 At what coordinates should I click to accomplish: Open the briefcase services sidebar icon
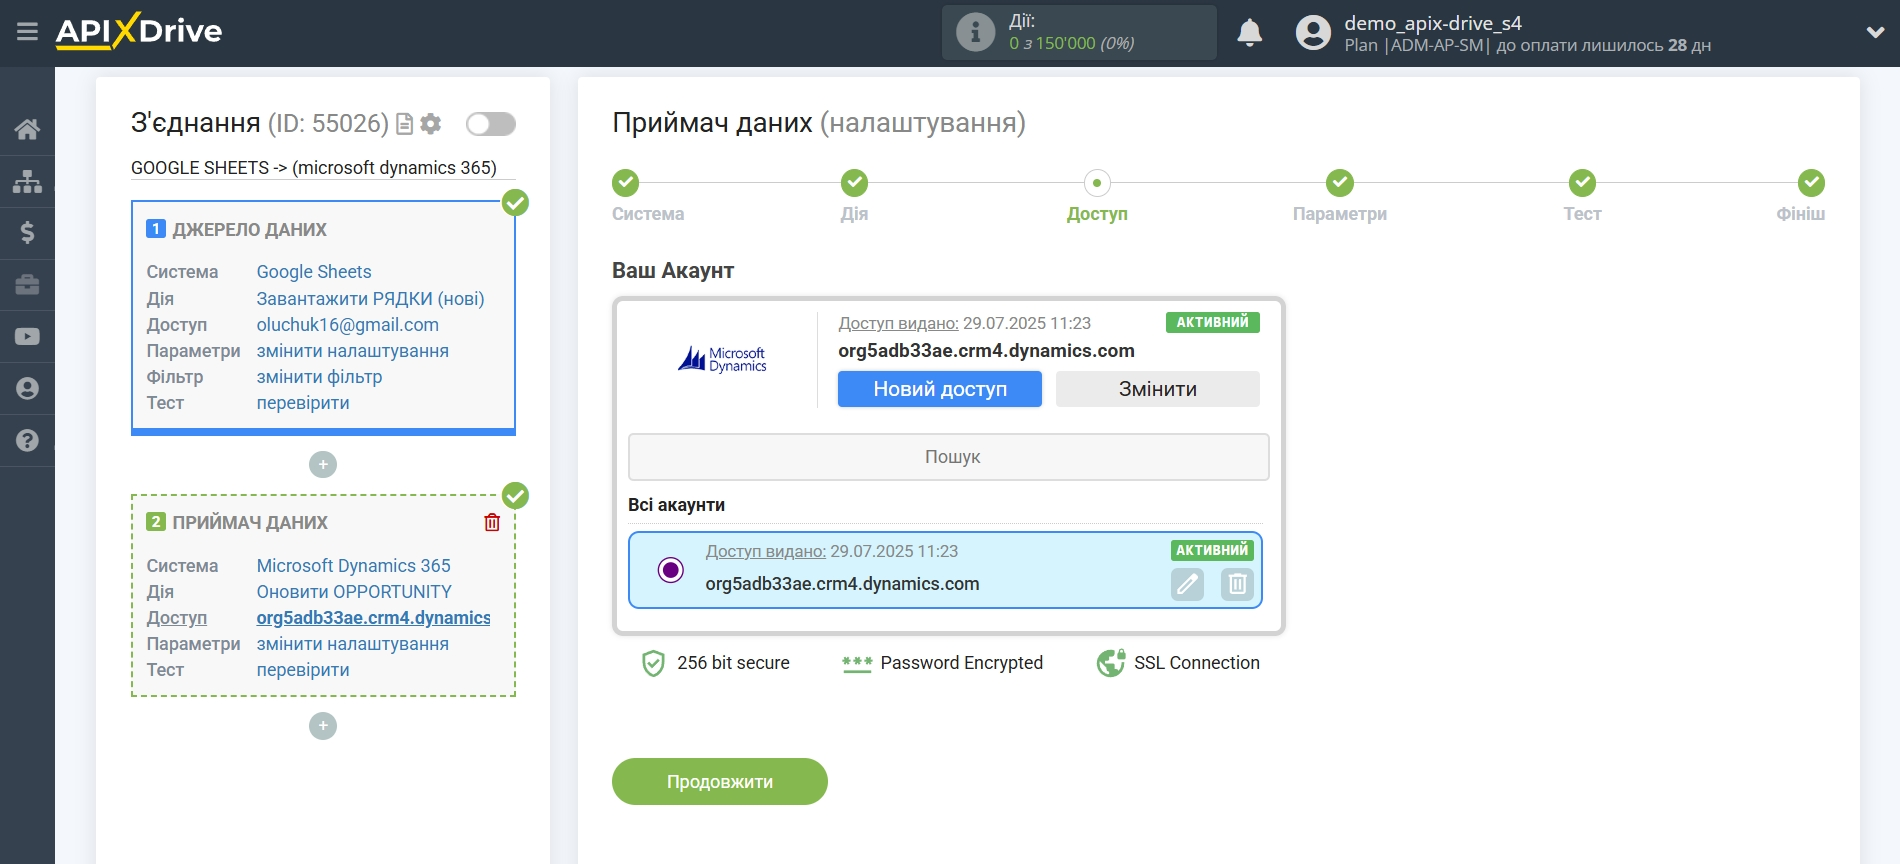tap(27, 285)
